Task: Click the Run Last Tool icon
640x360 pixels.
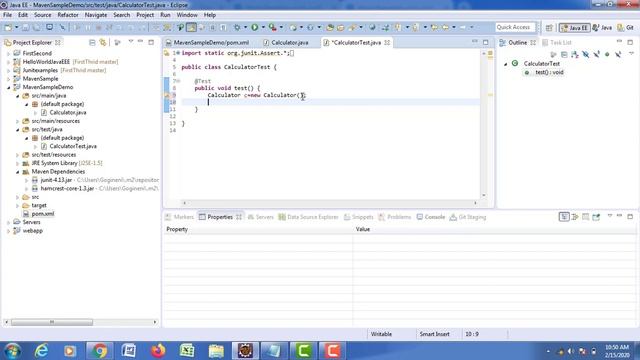Action: pos(272,27)
